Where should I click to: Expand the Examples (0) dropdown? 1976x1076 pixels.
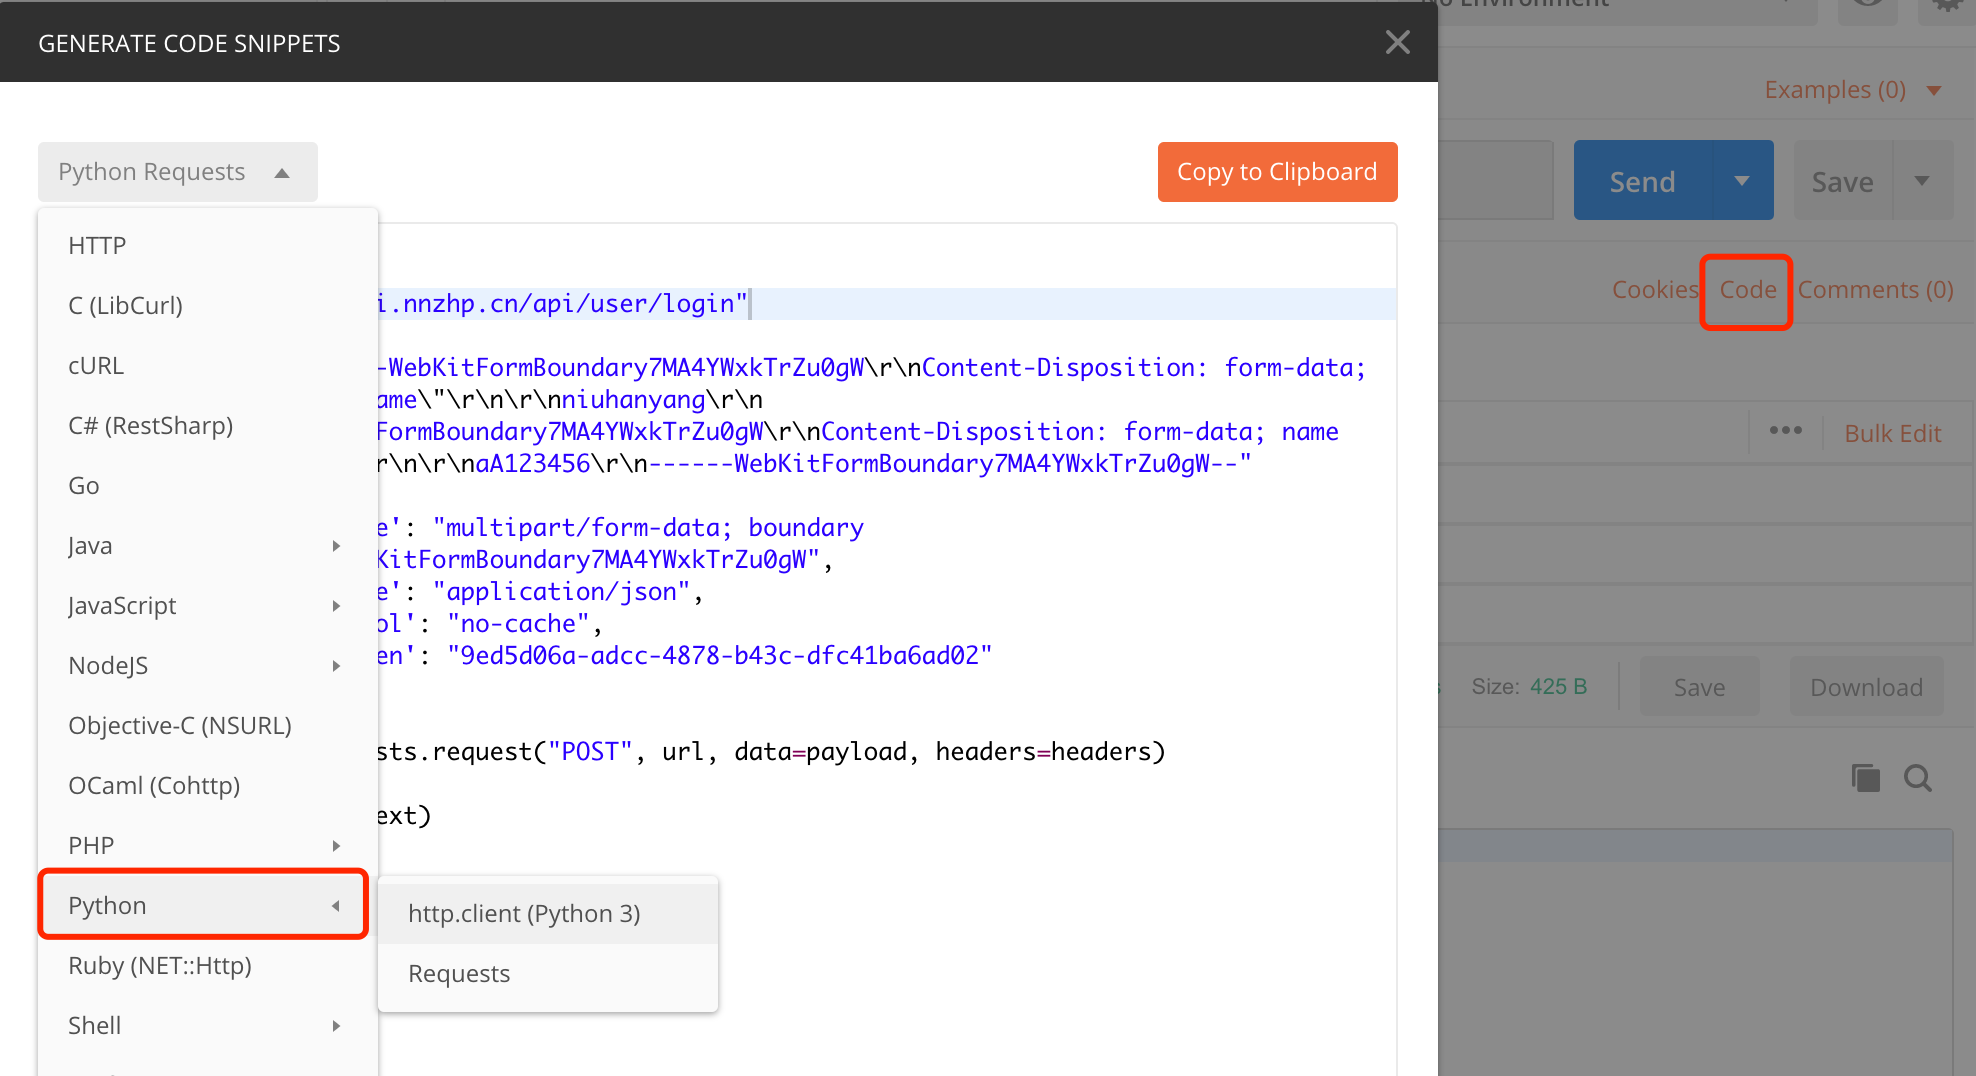coord(1934,90)
